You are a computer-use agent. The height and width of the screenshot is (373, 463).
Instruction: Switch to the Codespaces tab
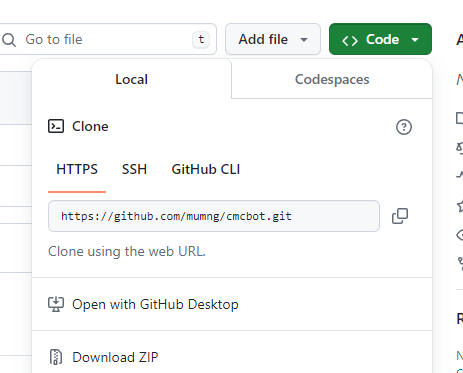[x=332, y=79]
